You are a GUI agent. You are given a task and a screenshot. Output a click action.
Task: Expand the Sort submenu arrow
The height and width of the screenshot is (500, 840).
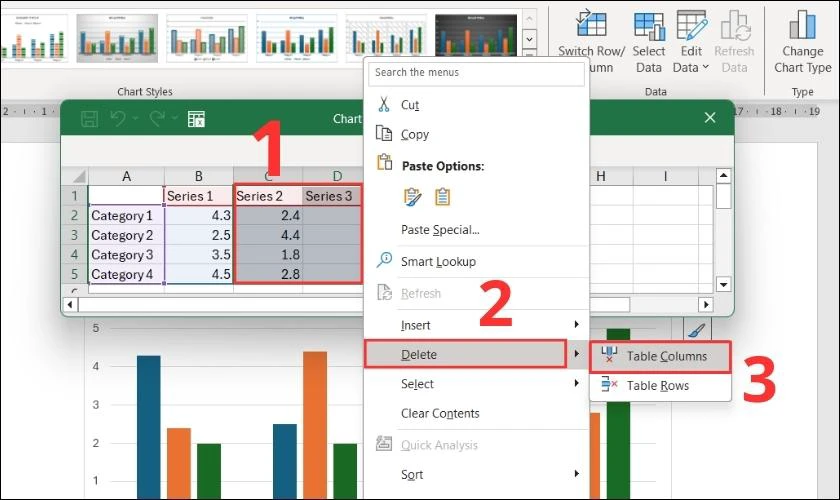pyautogui.click(x=576, y=473)
